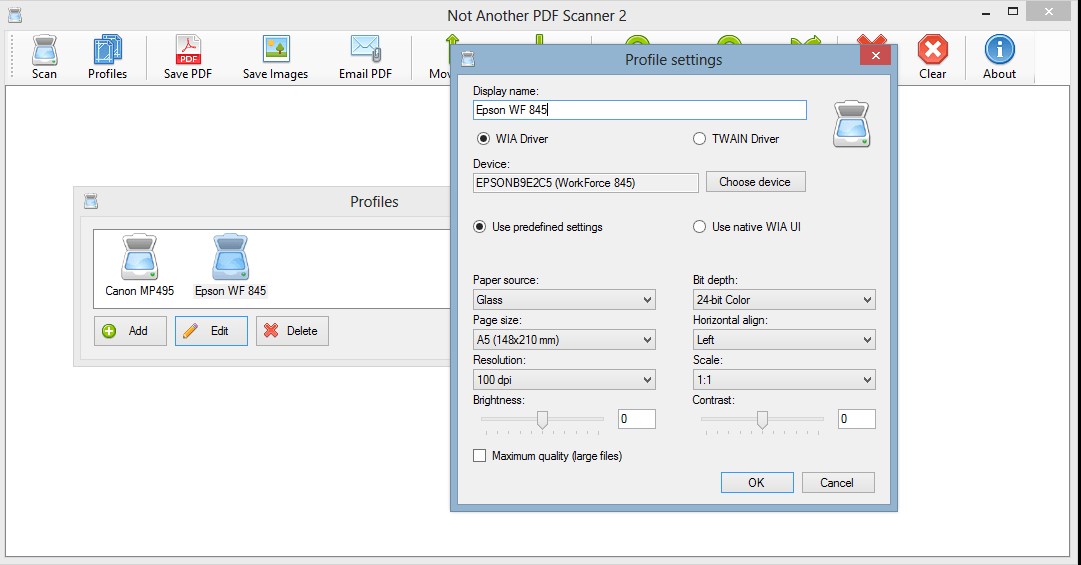
Task: Expand the Paper source dropdown
Action: [x=564, y=300]
